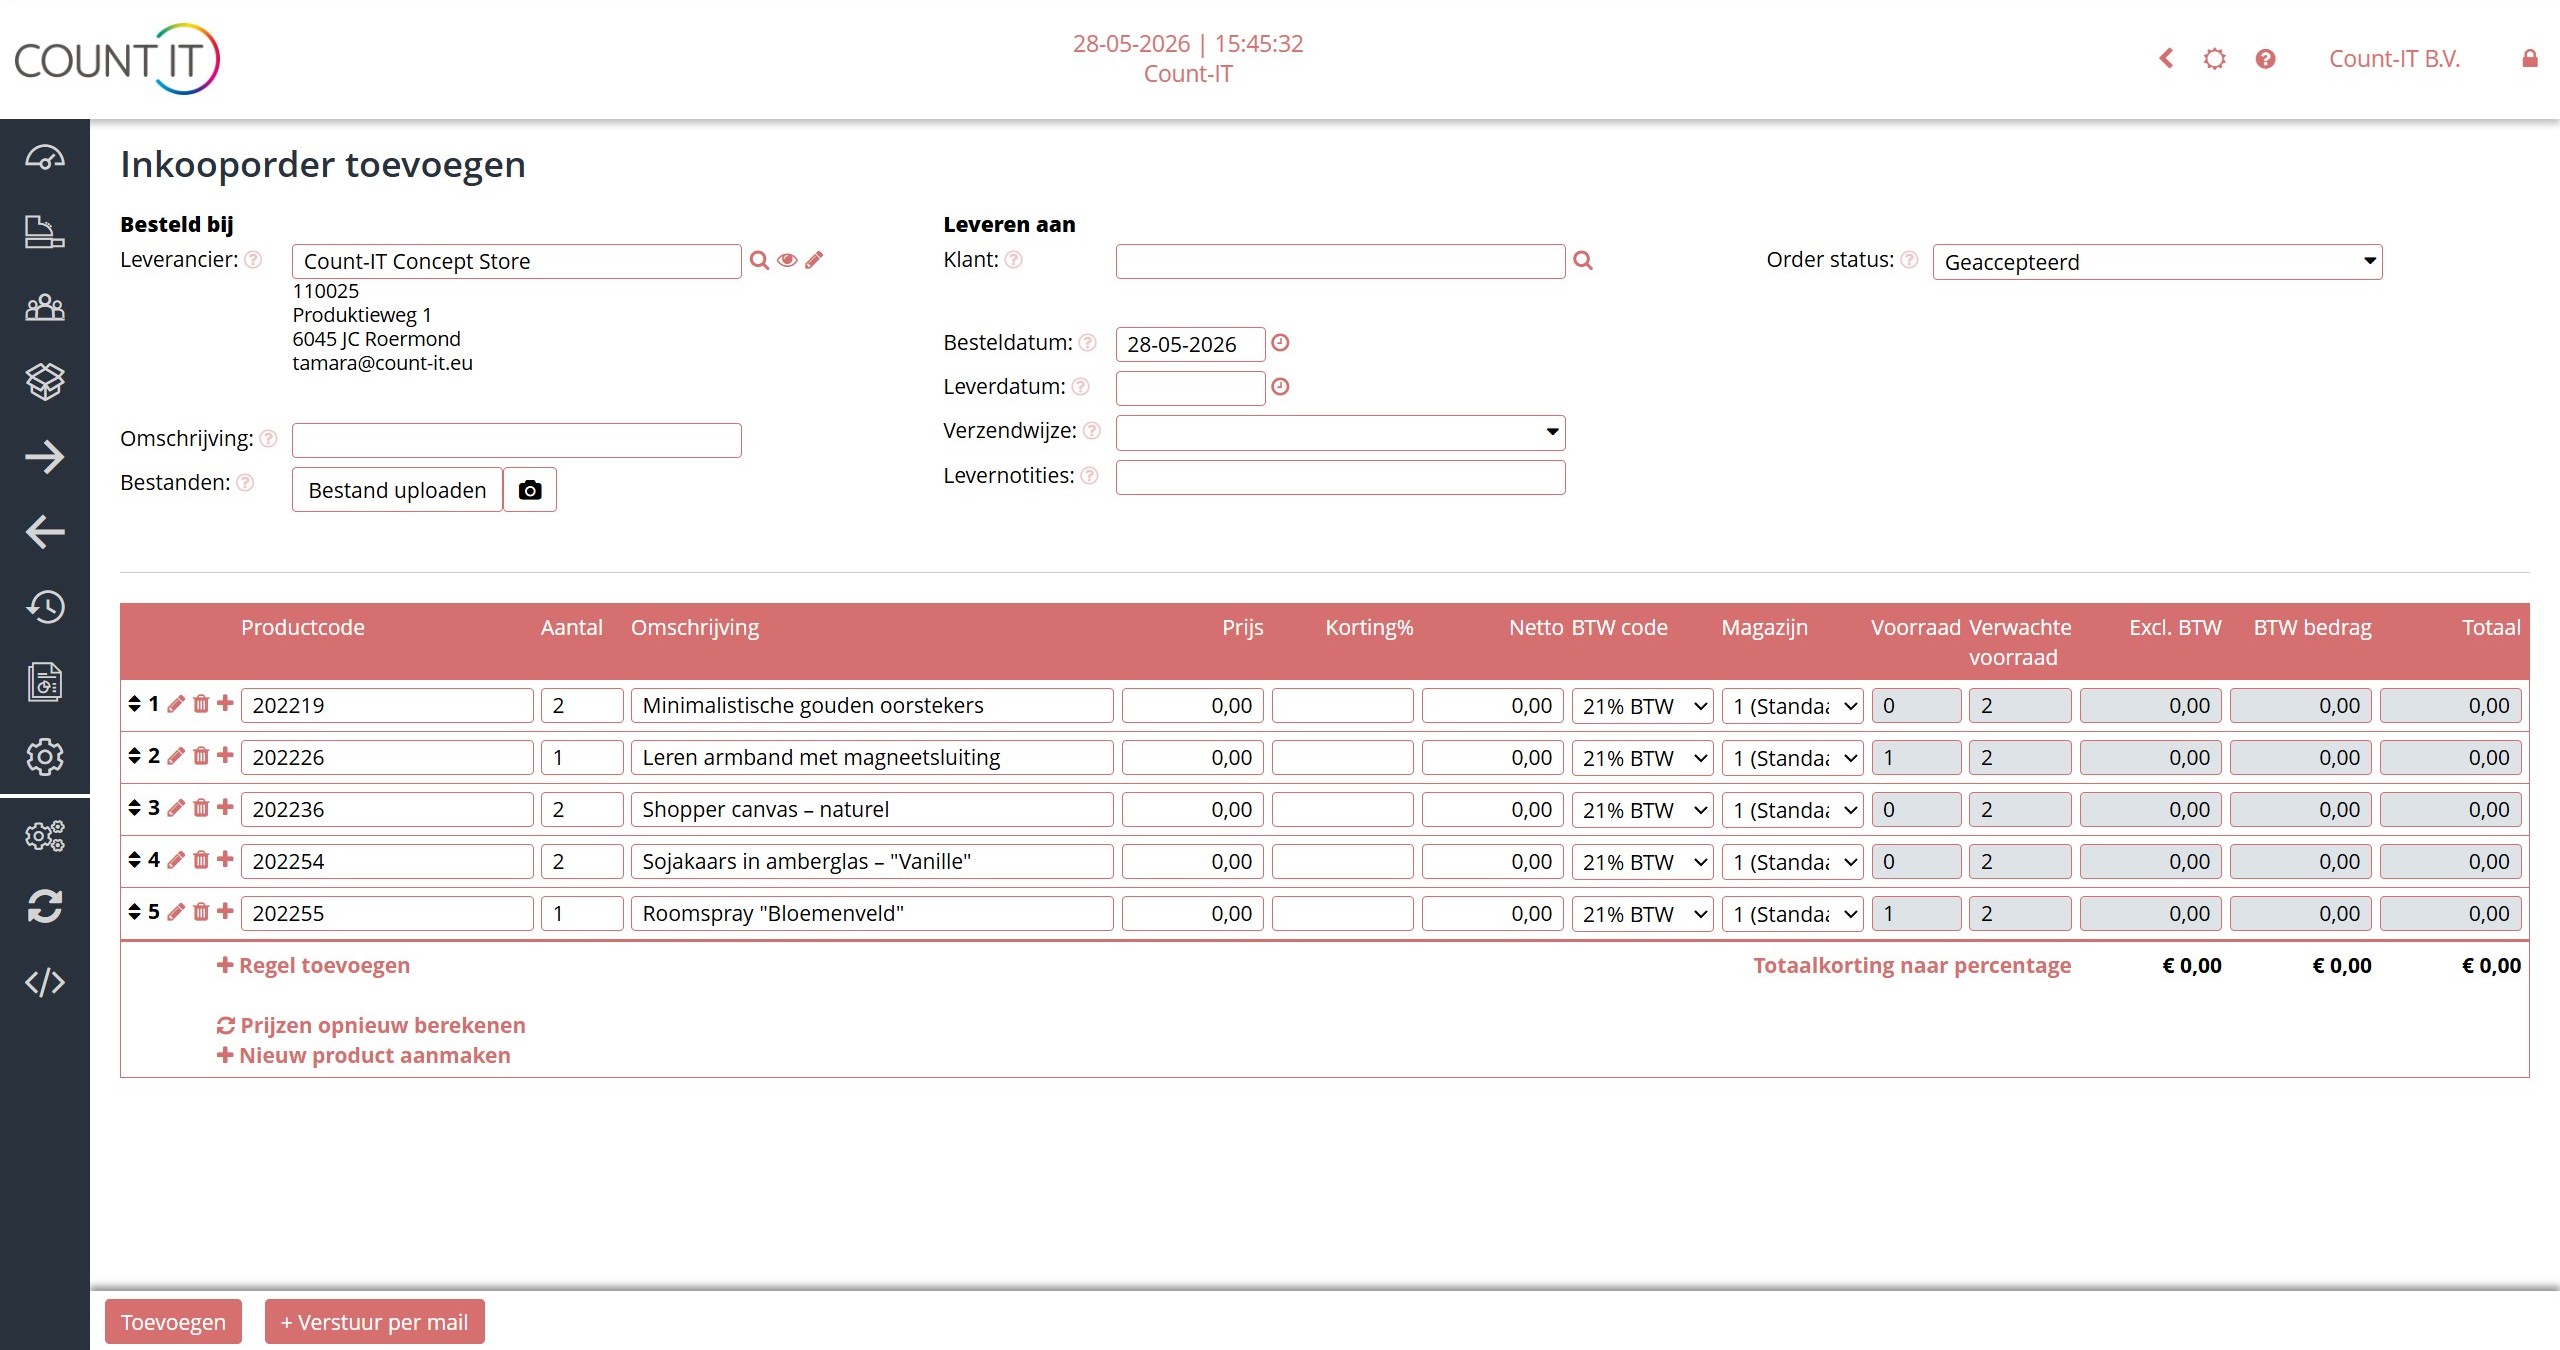Delete line 4 with the trash icon
The width and height of the screenshot is (2560, 1350).
coord(201,860)
